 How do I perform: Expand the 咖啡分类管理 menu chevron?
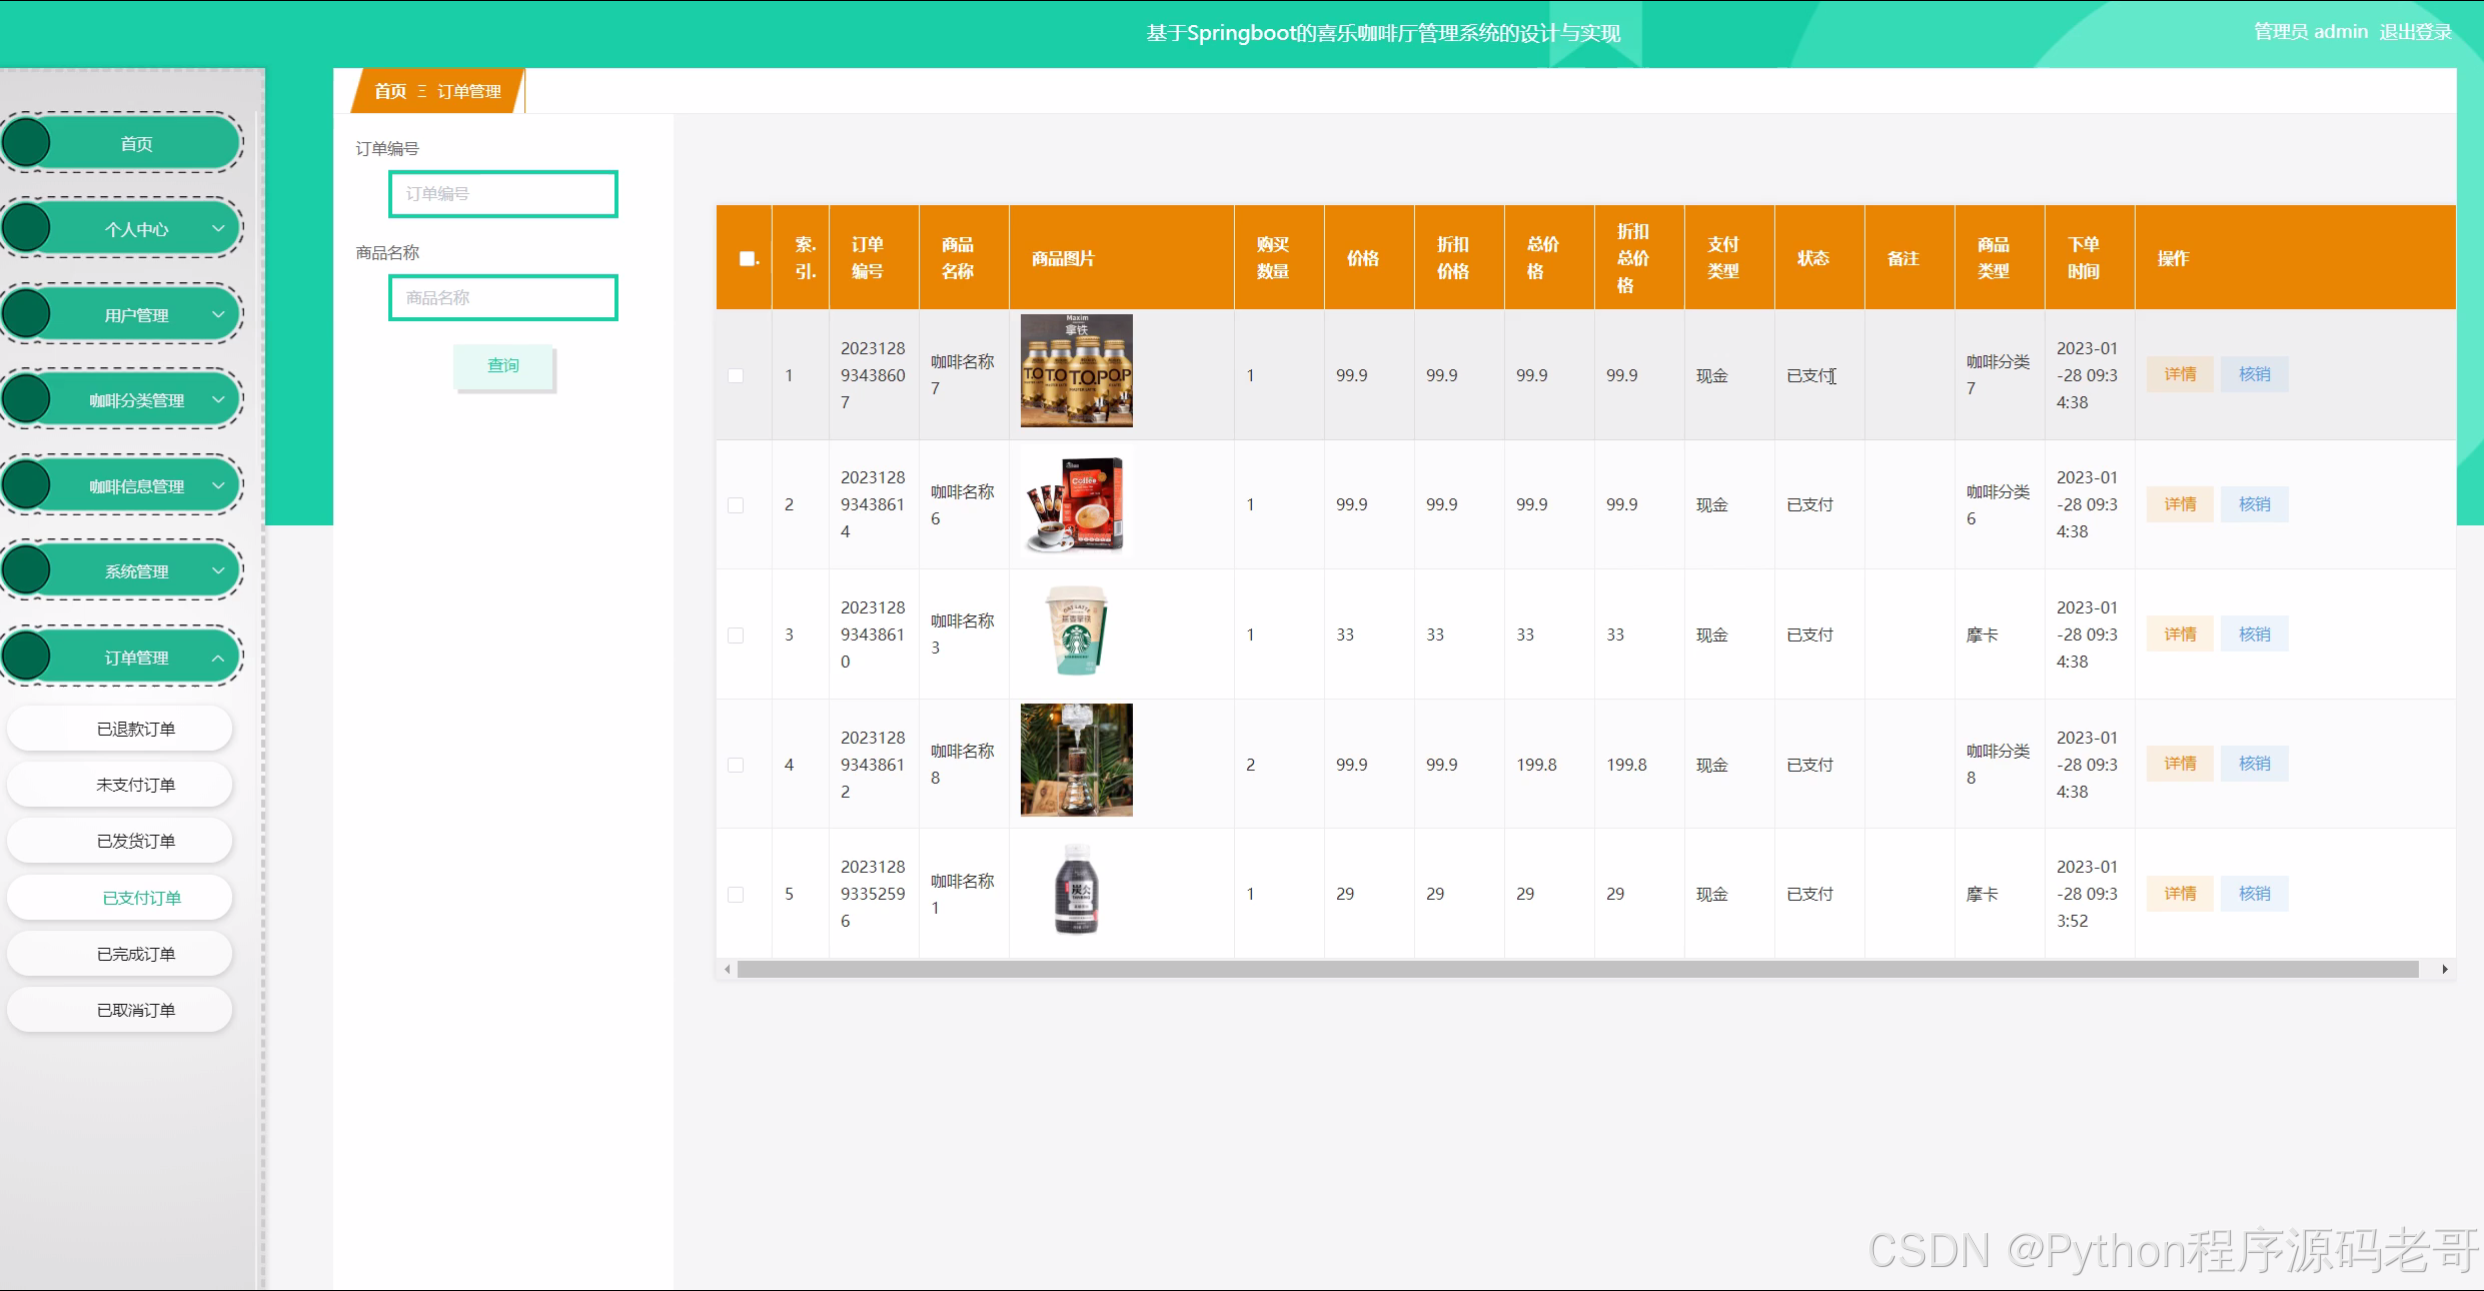coord(218,400)
